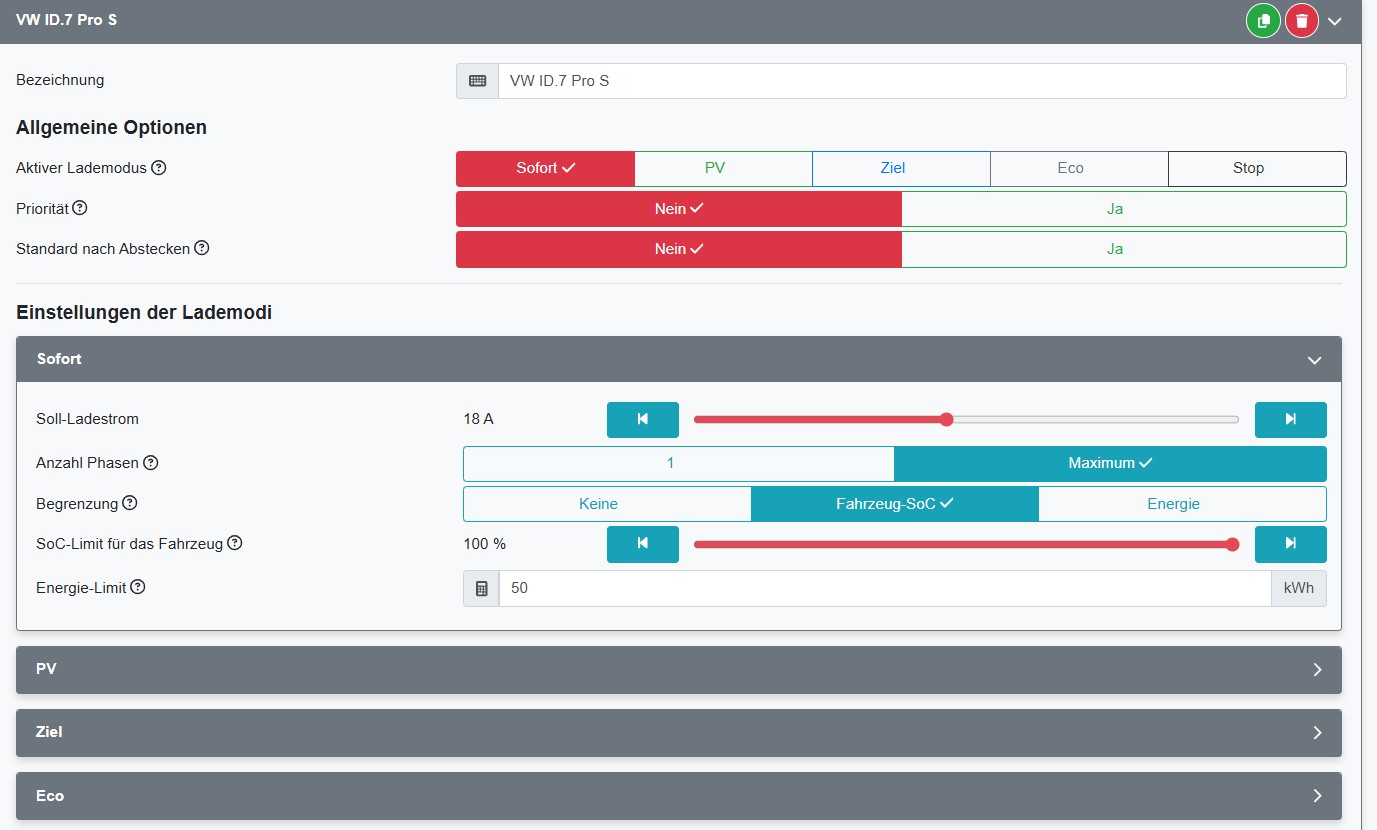
Task: Click the 18 A Soll-Ladestrom value
Action: (479, 419)
